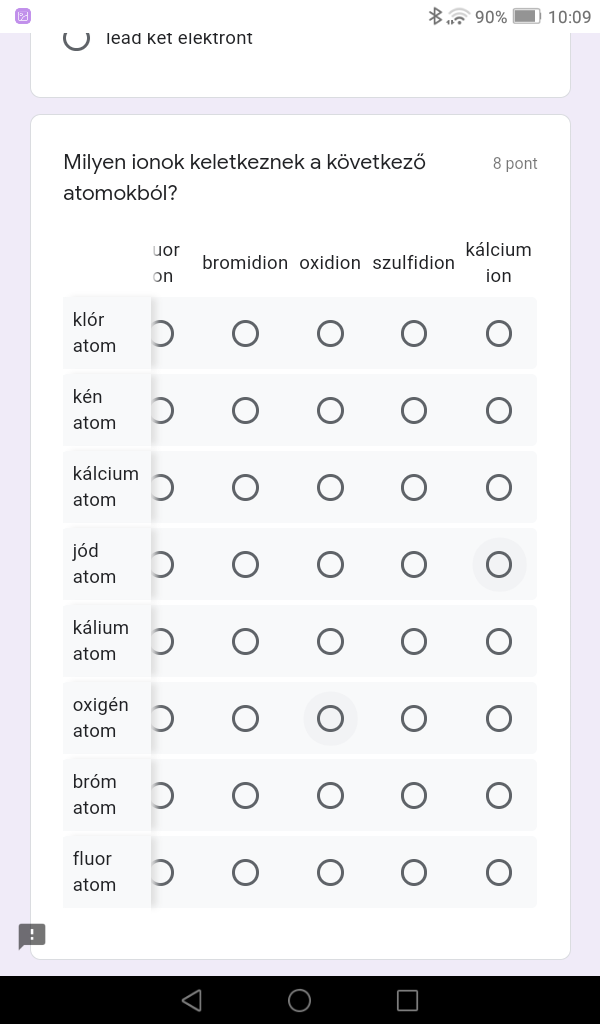The image size is (600, 1024).
Task: Open recent apps with square button
Action: pos(407,1000)
